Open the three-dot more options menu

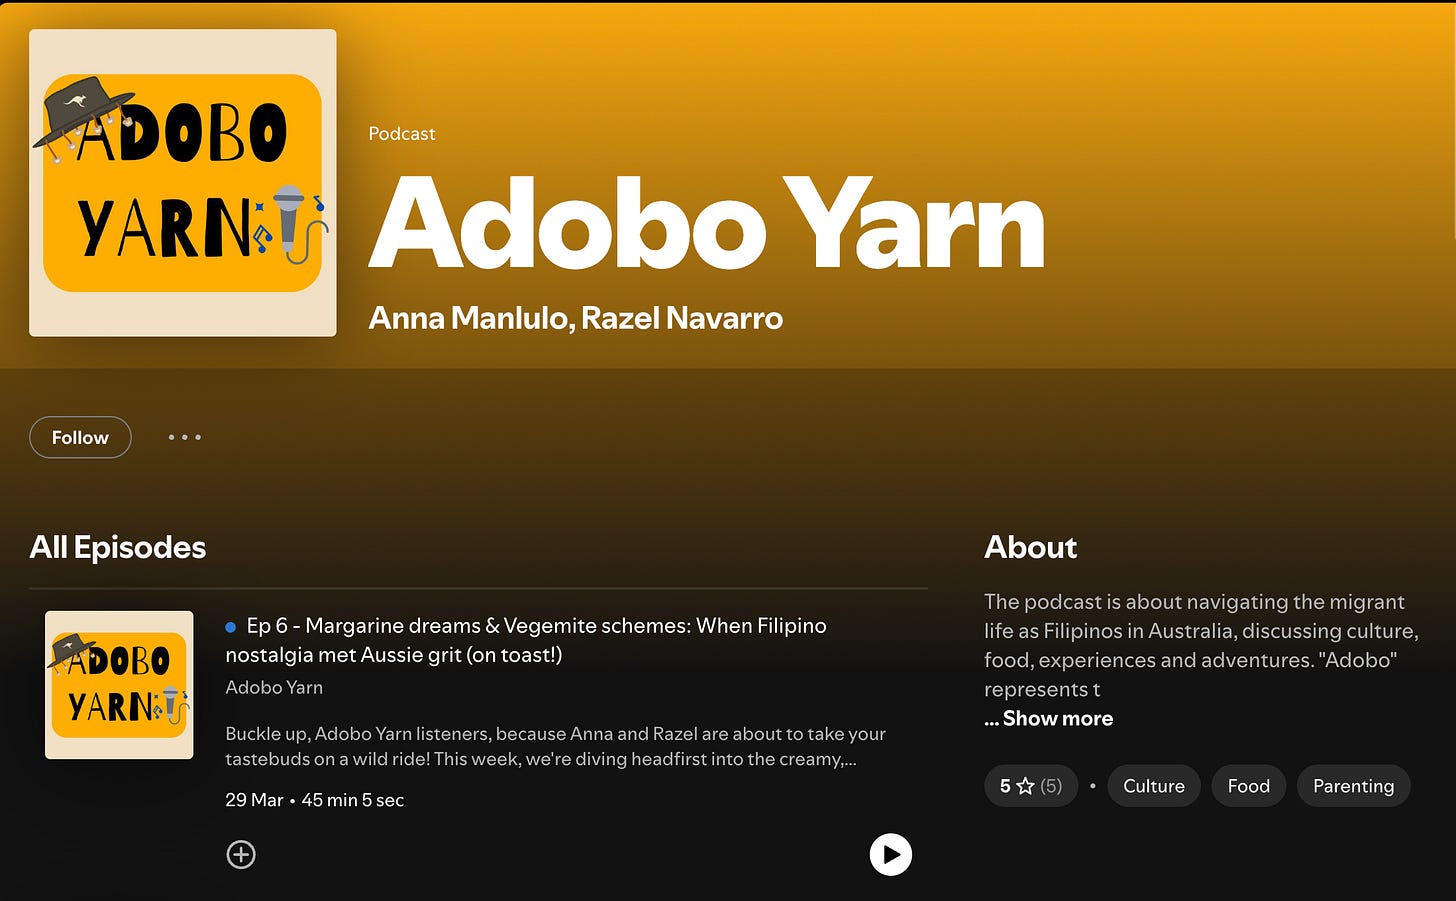tap(185, 437)
